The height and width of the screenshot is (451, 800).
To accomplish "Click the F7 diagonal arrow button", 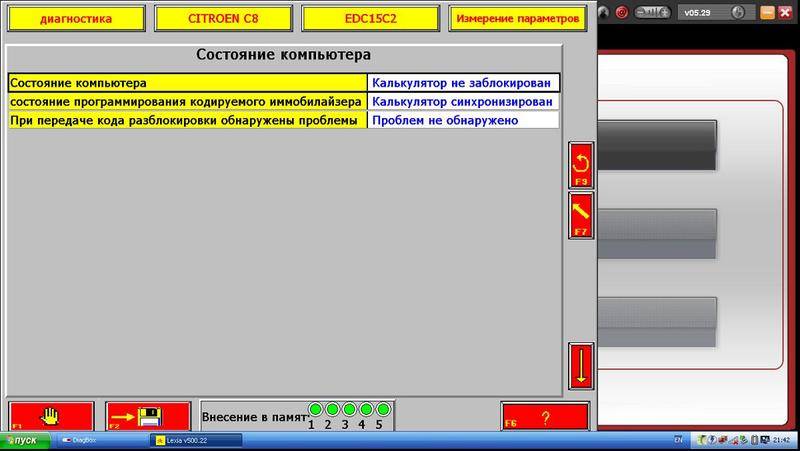I will click(x=581, y=215).
